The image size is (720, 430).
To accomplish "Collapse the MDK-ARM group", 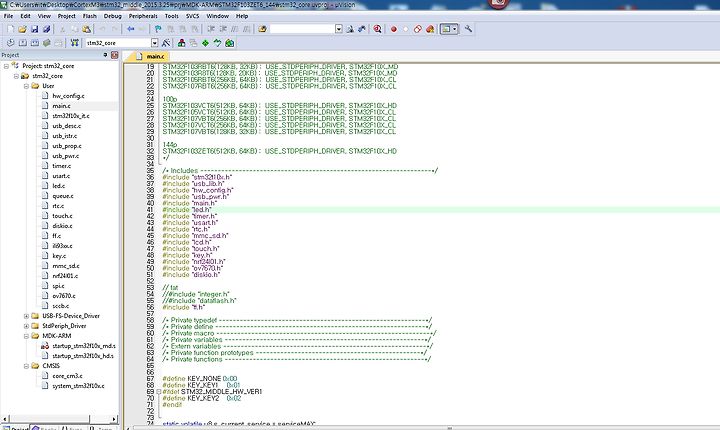I will tap(26, 336).
